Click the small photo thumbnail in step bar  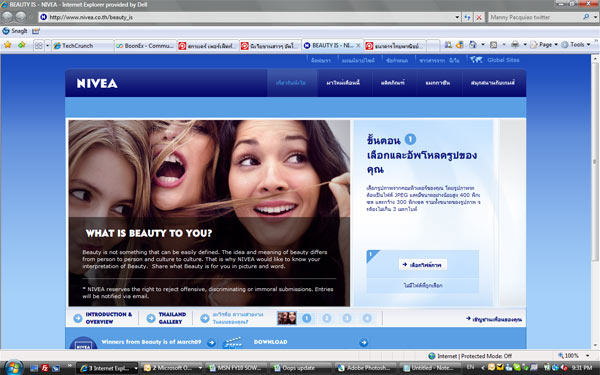point(287,318)
